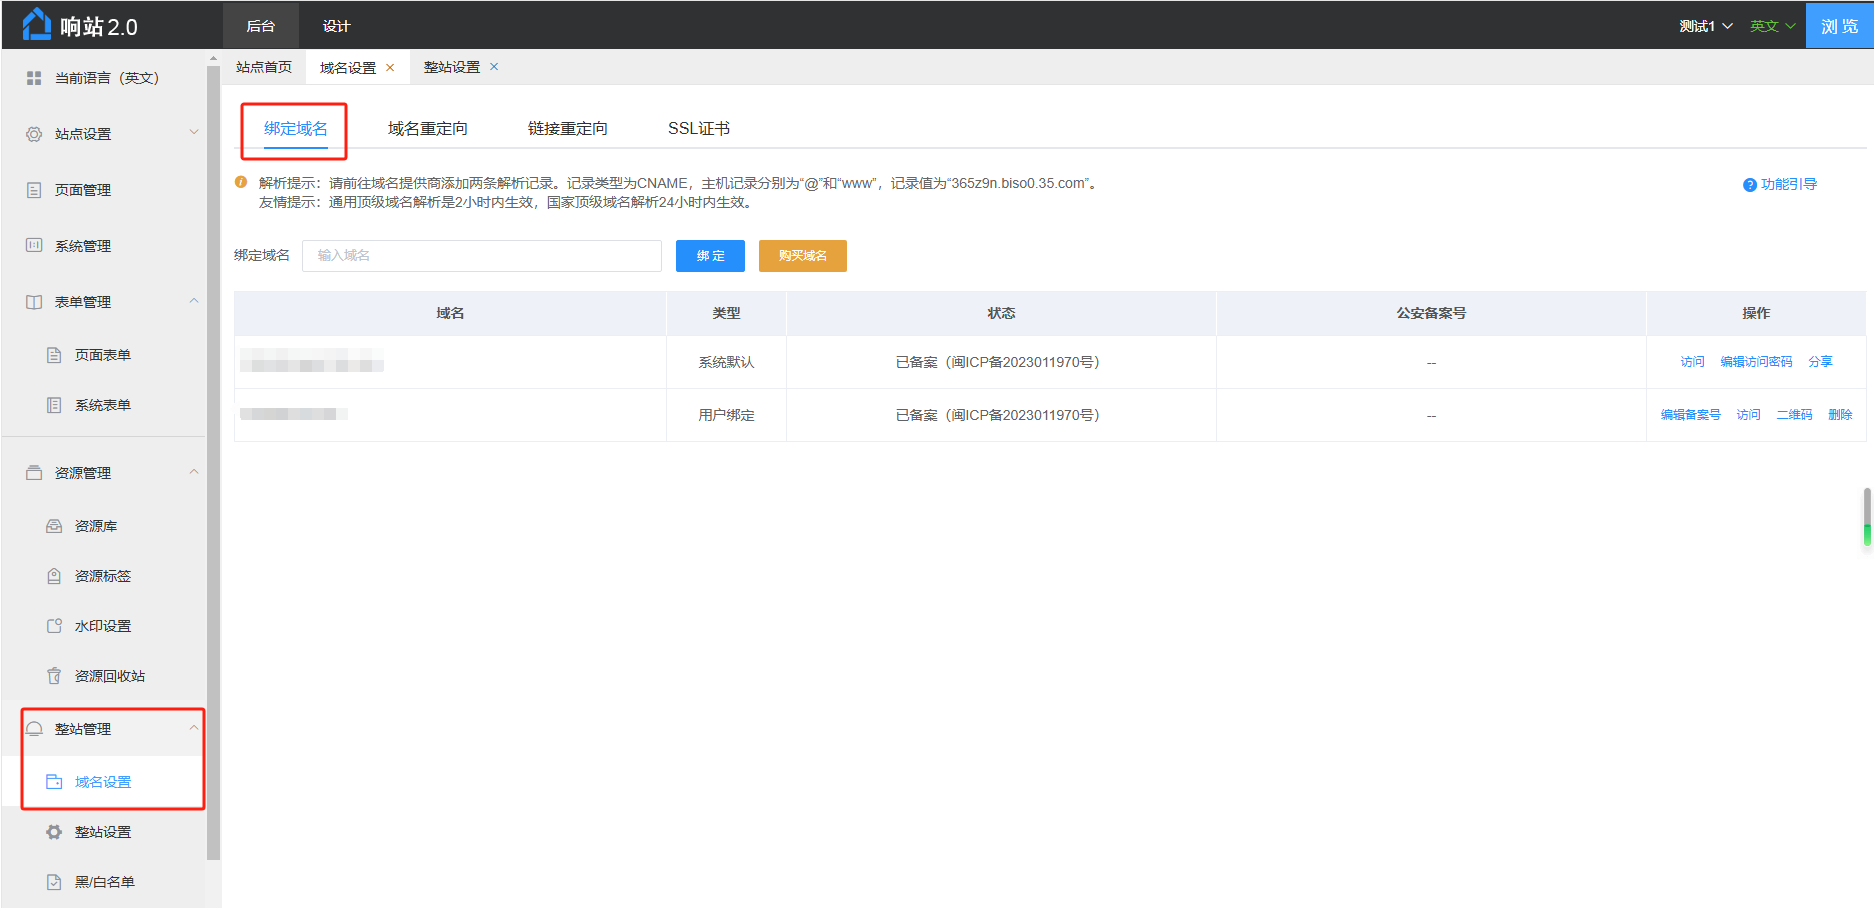Open the 英文 language dropdown
Screen dimensions: 1874x908
pos(1772,26)
